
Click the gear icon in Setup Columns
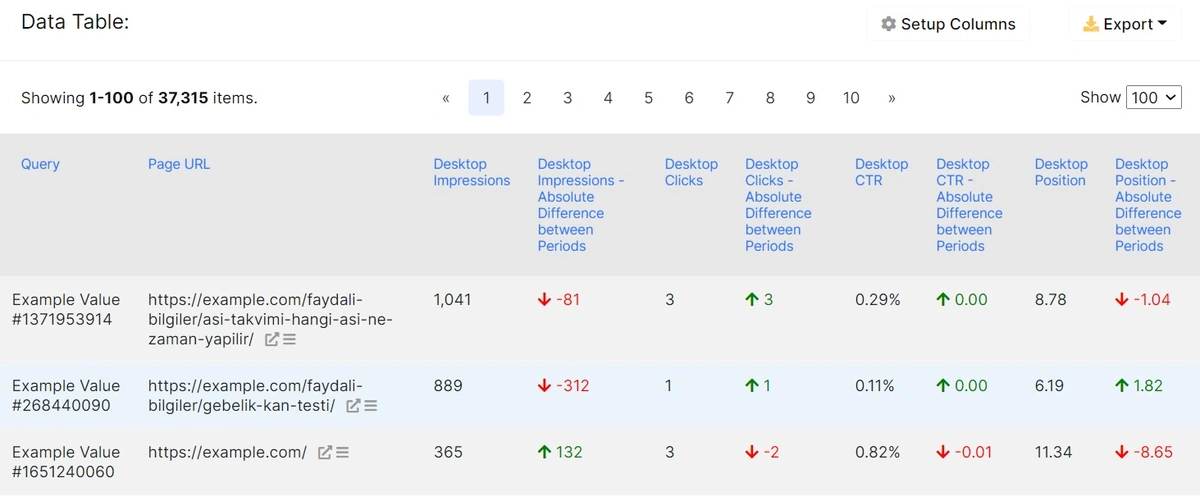pyautogui.click(x=888, y=24)
